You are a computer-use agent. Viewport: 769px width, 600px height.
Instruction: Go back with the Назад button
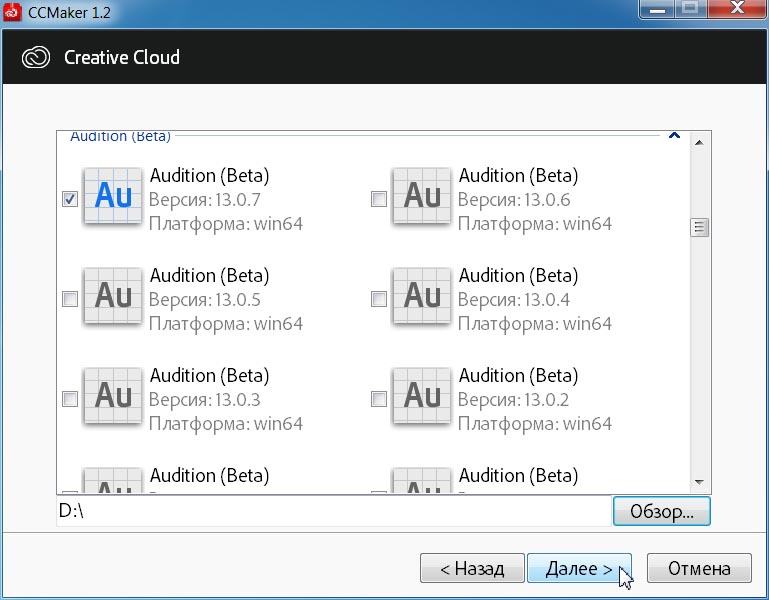point(472,568)
